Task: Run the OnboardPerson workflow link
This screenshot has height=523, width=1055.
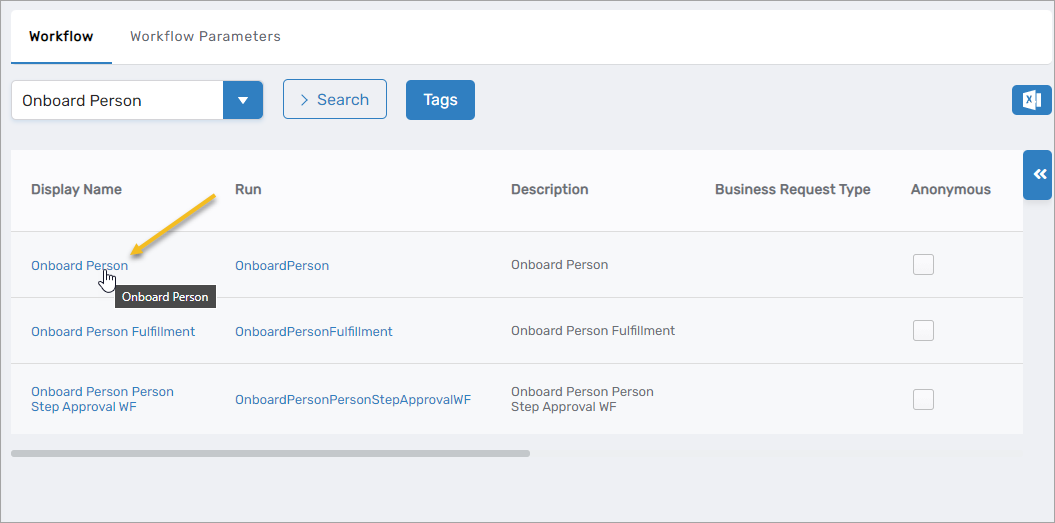Action: [x=282, y=265]
